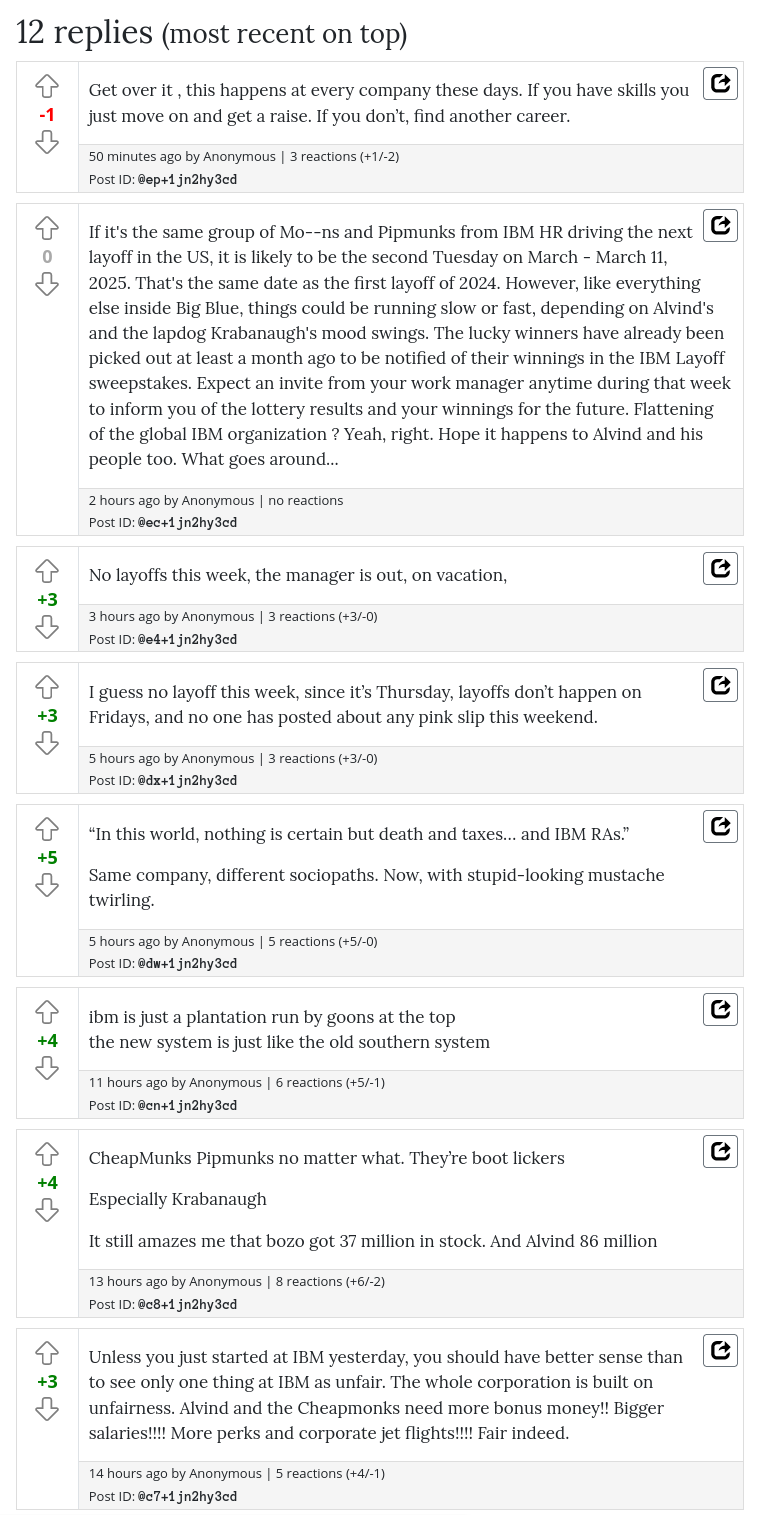775x1515 pixels.
Task: Share the 'death and taxes' reply
Action: click(x=720, y=827)
